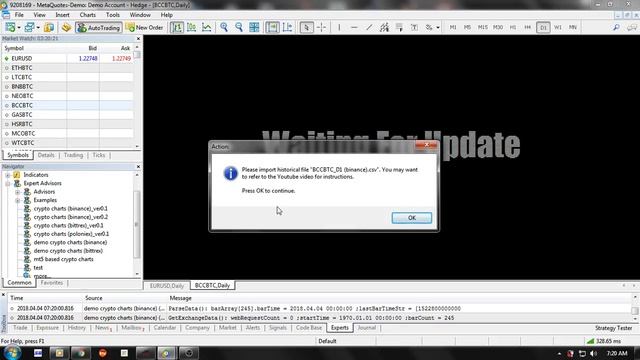Switch chart to candlestick style
Image resolution: width=640 pixels, height=360 pixels.
tap(191, 27)
